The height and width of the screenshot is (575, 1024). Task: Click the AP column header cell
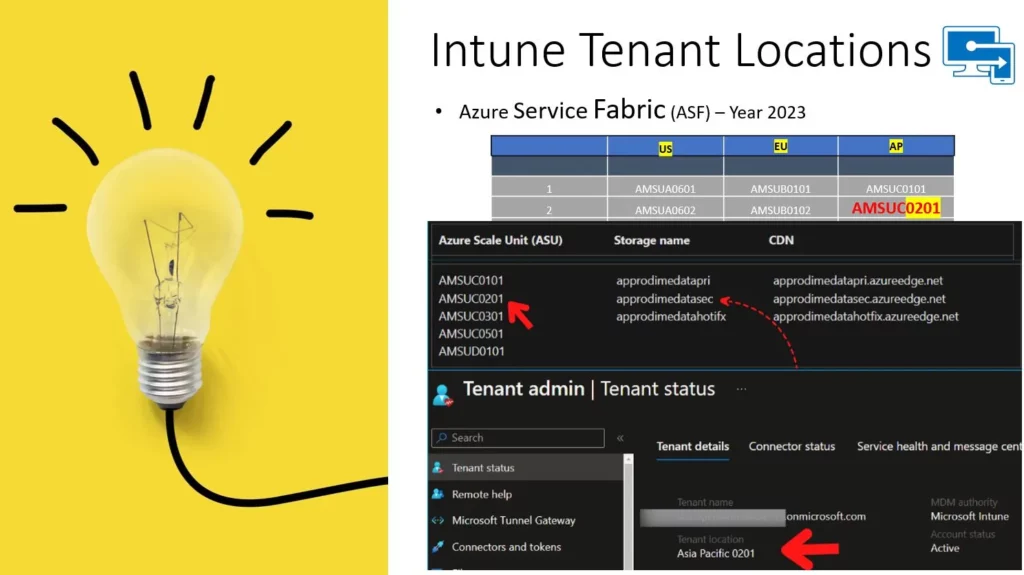[896, 146]
